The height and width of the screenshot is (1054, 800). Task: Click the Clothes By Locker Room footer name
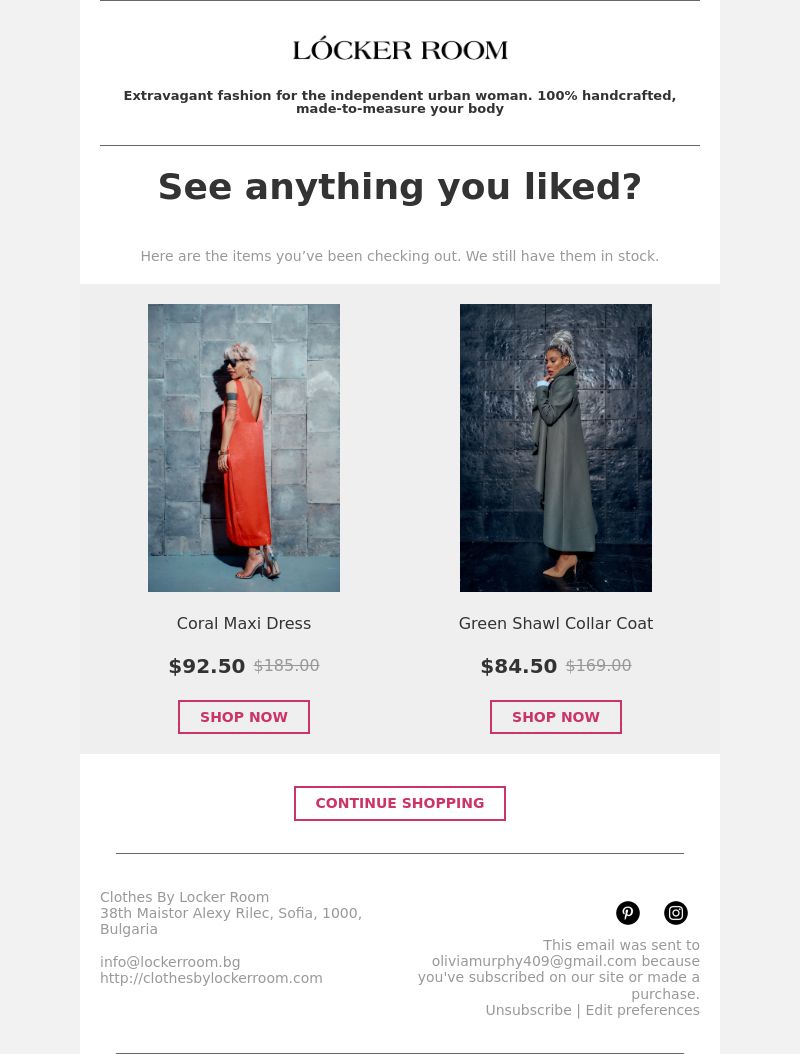point(185,897)
